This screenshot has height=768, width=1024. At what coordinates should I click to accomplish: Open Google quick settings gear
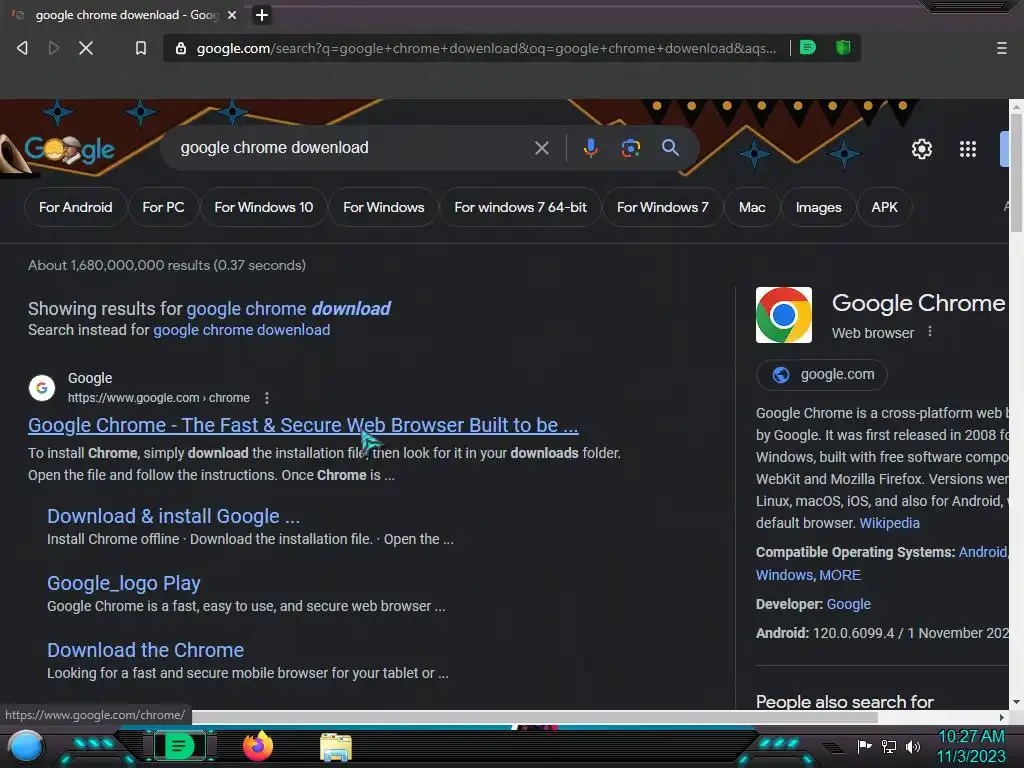click(x=921, y=149)
